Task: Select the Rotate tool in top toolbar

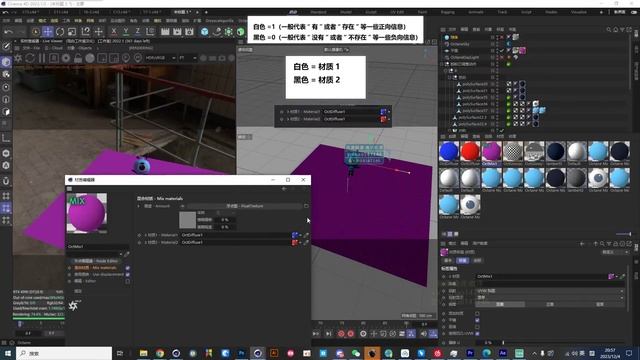Action: (60, 31)
